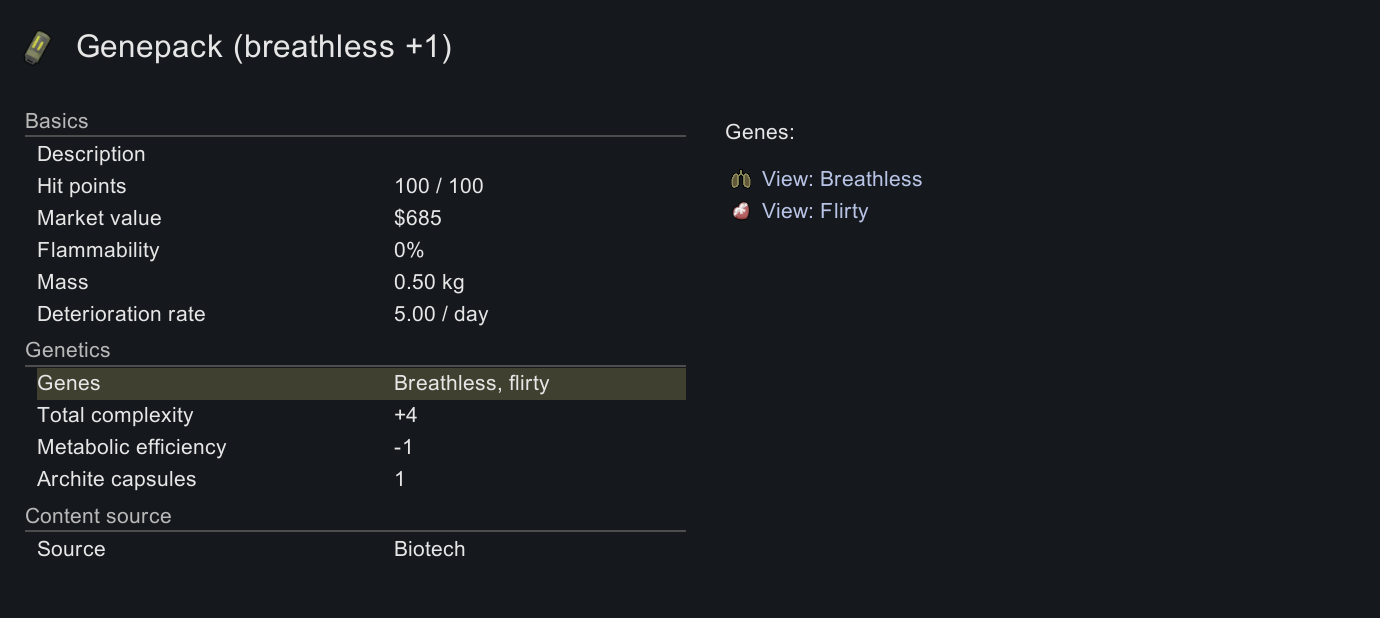Image resolution: width=1380 pixels, height=618 pixels.
Task: Click the Flirty gene icon
Action: [741, 211]
